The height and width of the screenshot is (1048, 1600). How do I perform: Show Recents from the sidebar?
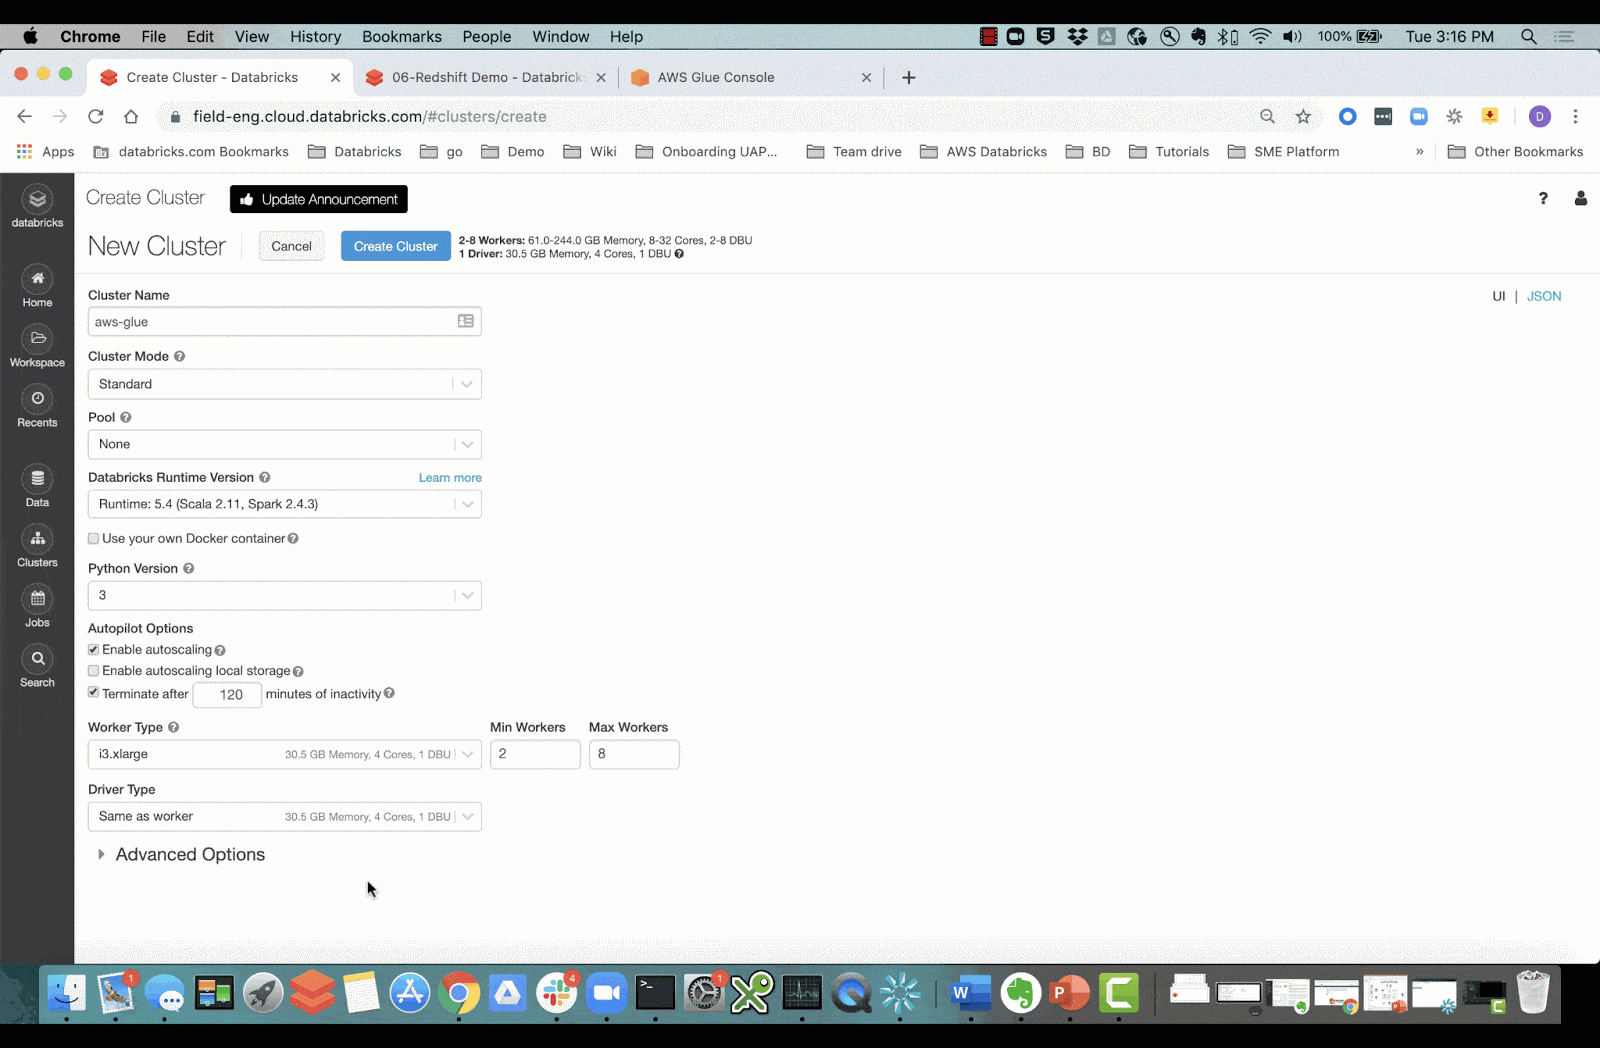[x=37, y=407]
